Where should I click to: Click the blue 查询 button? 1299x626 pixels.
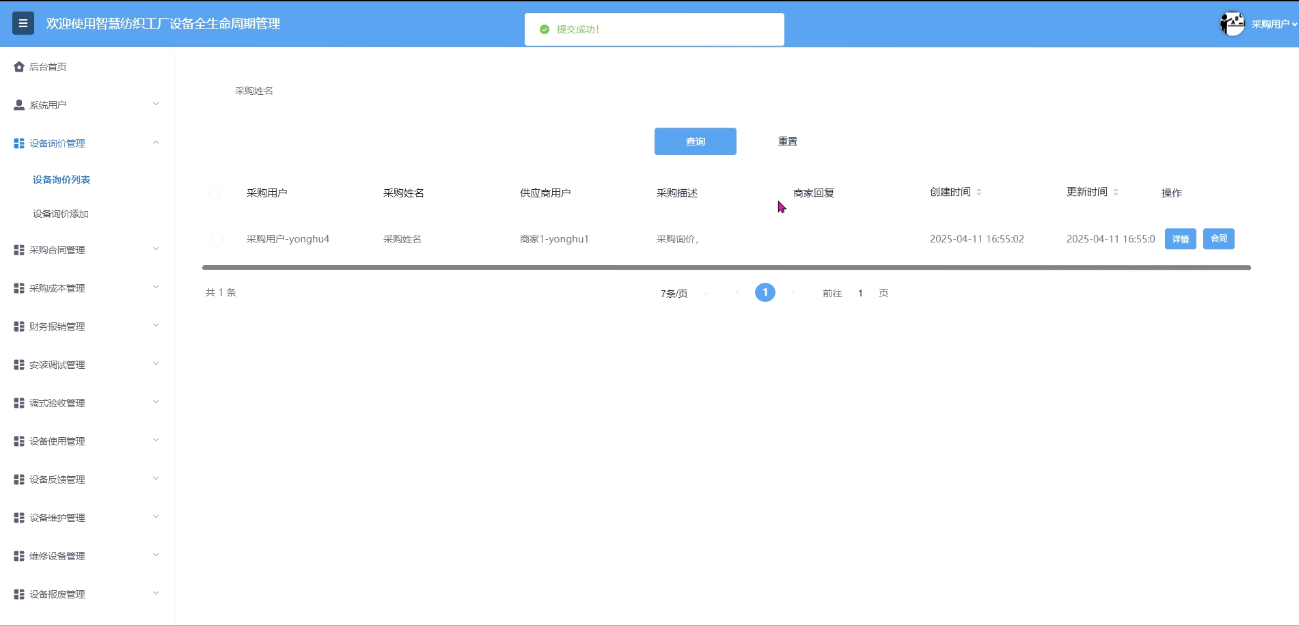[x=695, y=142]
